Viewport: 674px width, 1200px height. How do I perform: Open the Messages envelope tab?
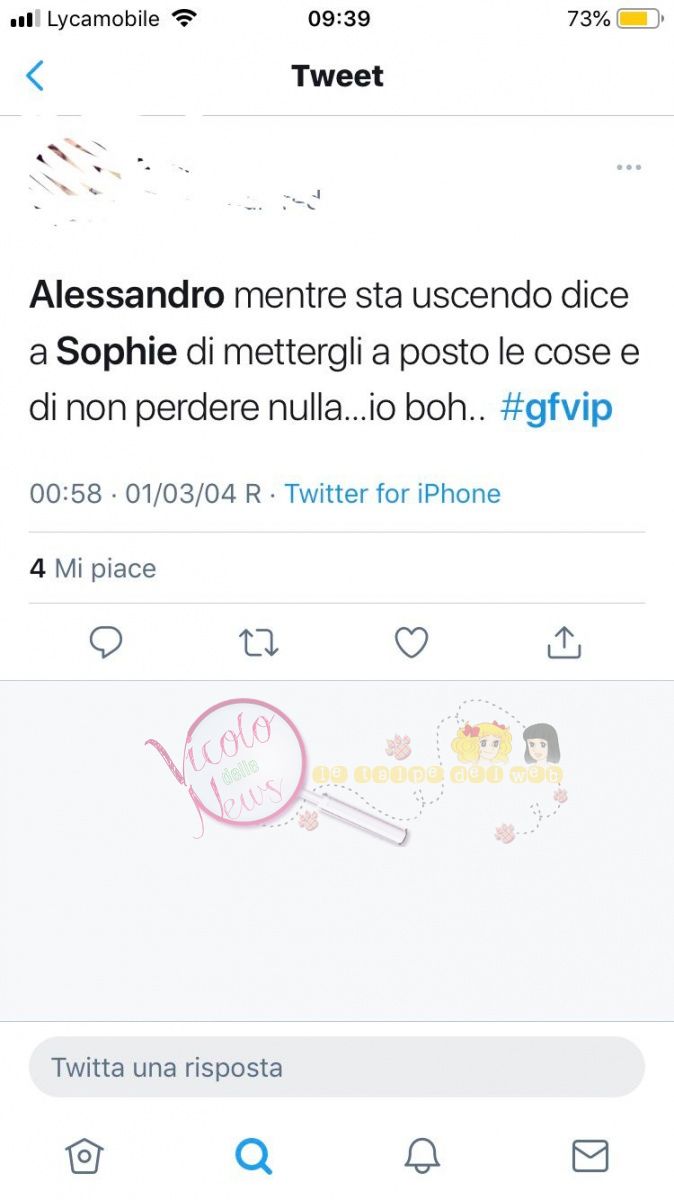coord(590,1156)
